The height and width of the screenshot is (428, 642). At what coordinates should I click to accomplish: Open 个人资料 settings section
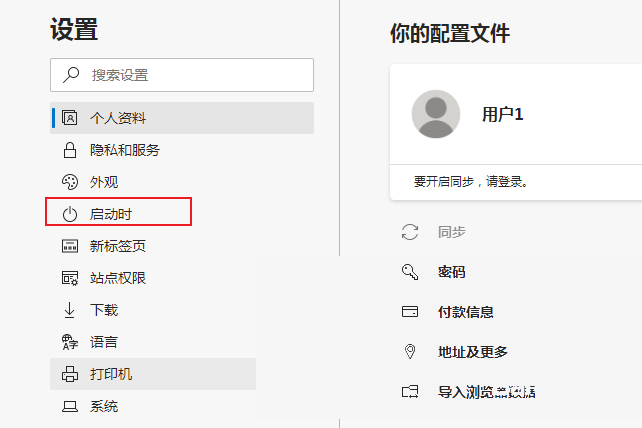click(x=182, y=118)
